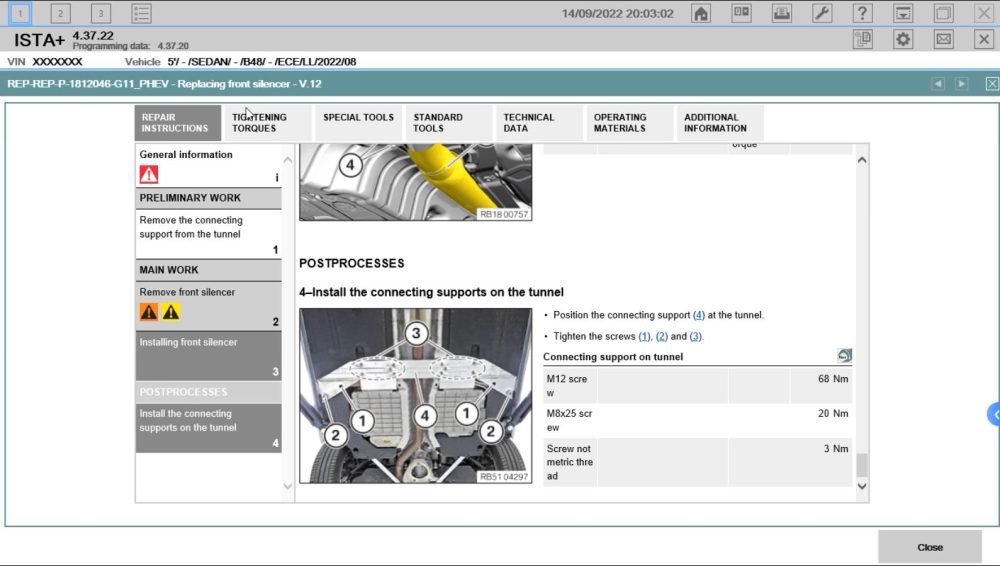
Task: Click the 20 Nm torque value
Action: [833, 413]
